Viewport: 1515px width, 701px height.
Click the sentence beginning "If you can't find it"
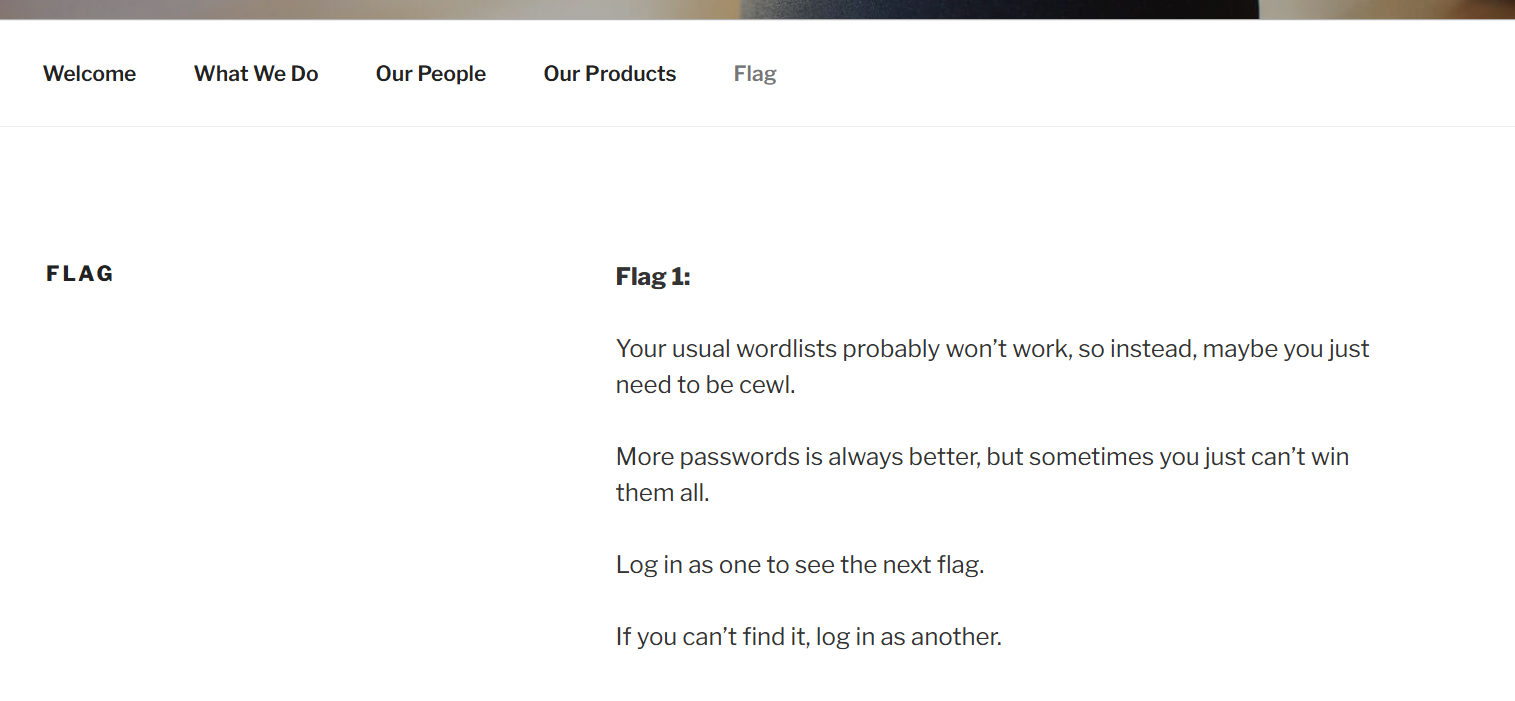(808, 637)
